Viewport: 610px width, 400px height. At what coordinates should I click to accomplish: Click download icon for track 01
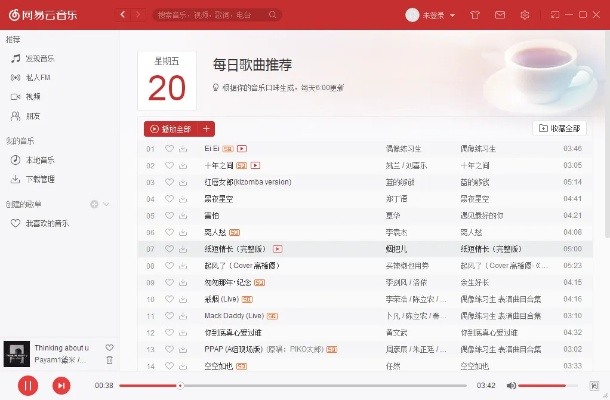pos(183,149)
